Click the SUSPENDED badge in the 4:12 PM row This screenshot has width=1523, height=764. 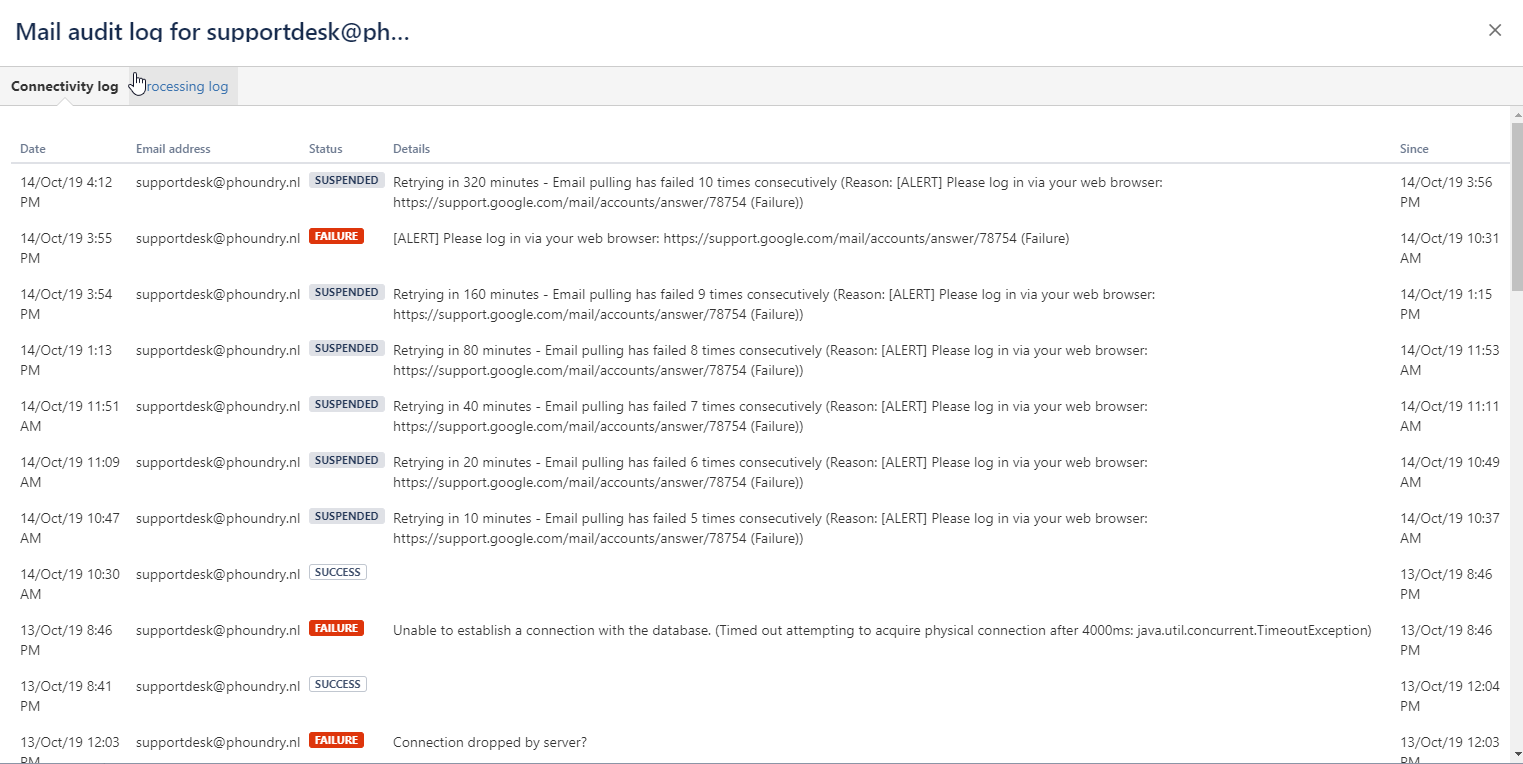tap(346, 180)
